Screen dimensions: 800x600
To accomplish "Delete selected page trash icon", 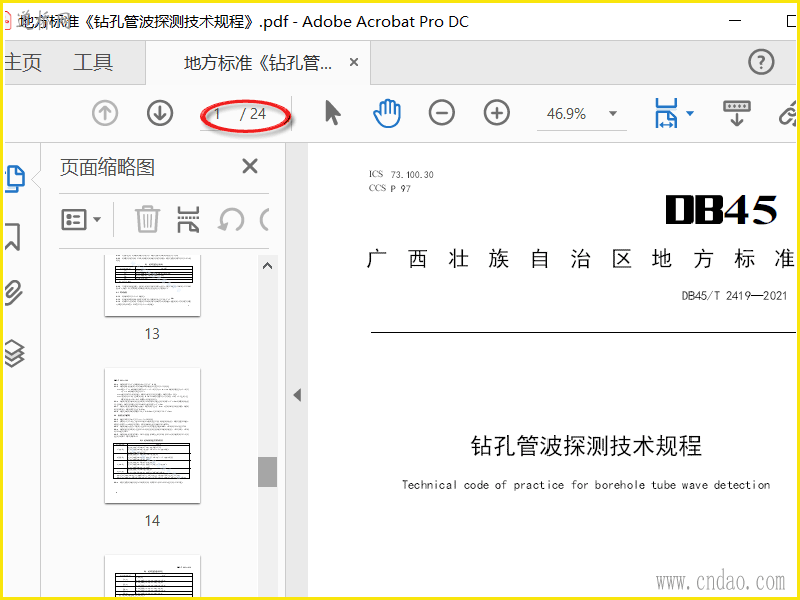I will point(147,219).
